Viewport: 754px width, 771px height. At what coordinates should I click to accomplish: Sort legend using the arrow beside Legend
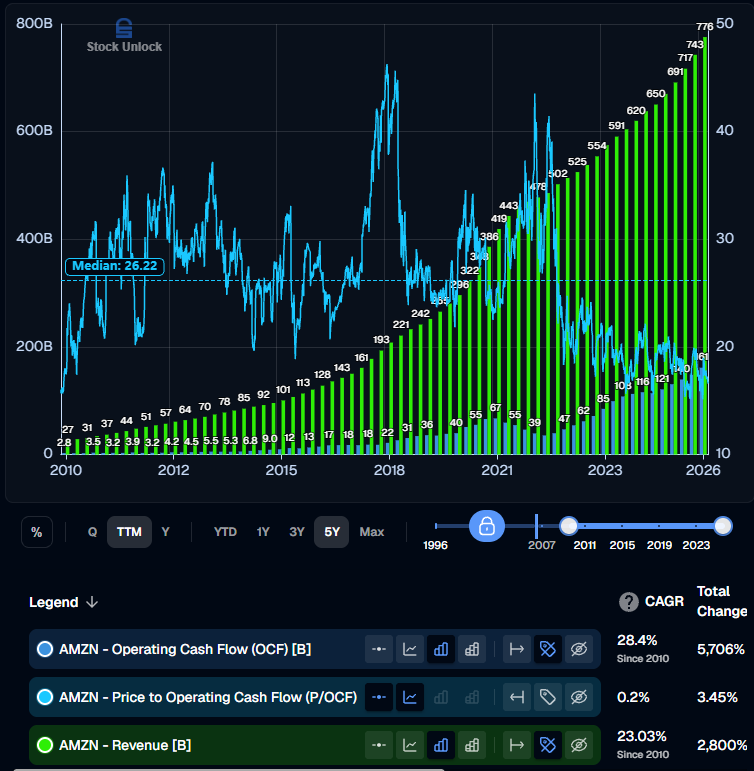pos(92,602)
